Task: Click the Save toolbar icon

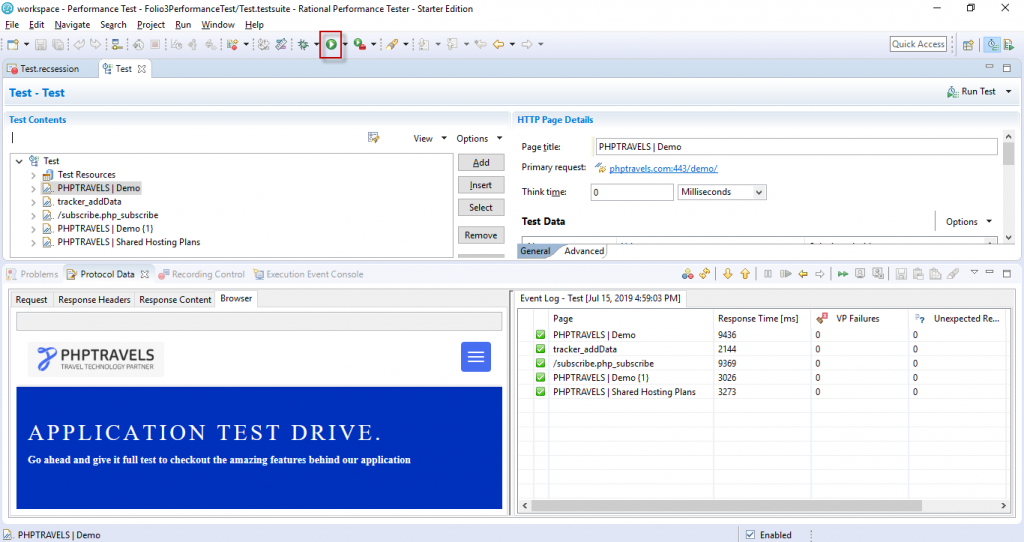Action: click(40, 44)
